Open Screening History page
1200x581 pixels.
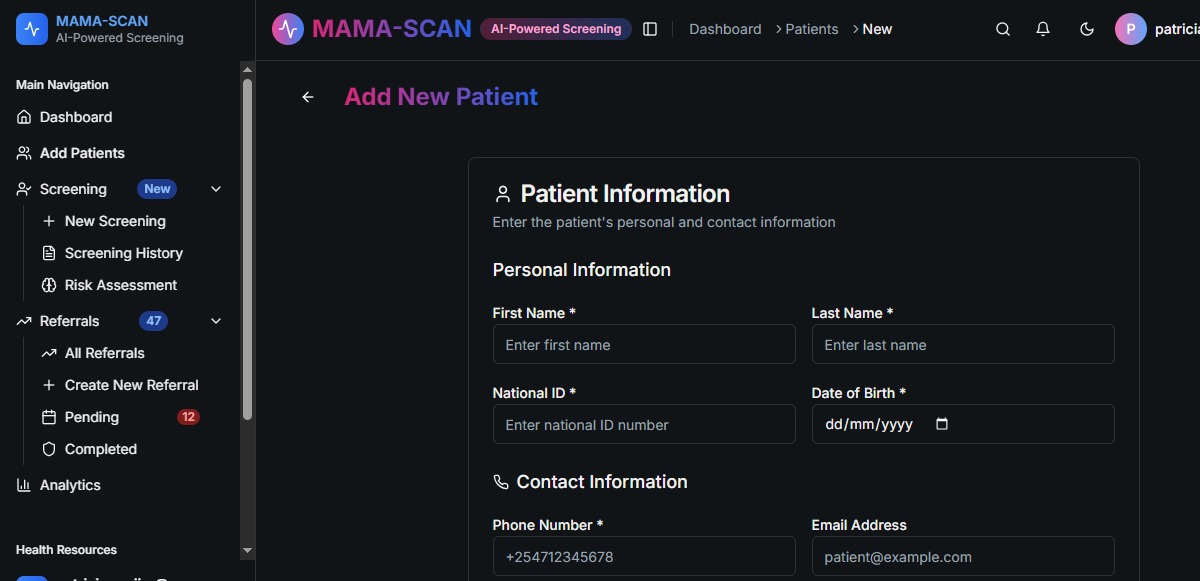point(123,253)
